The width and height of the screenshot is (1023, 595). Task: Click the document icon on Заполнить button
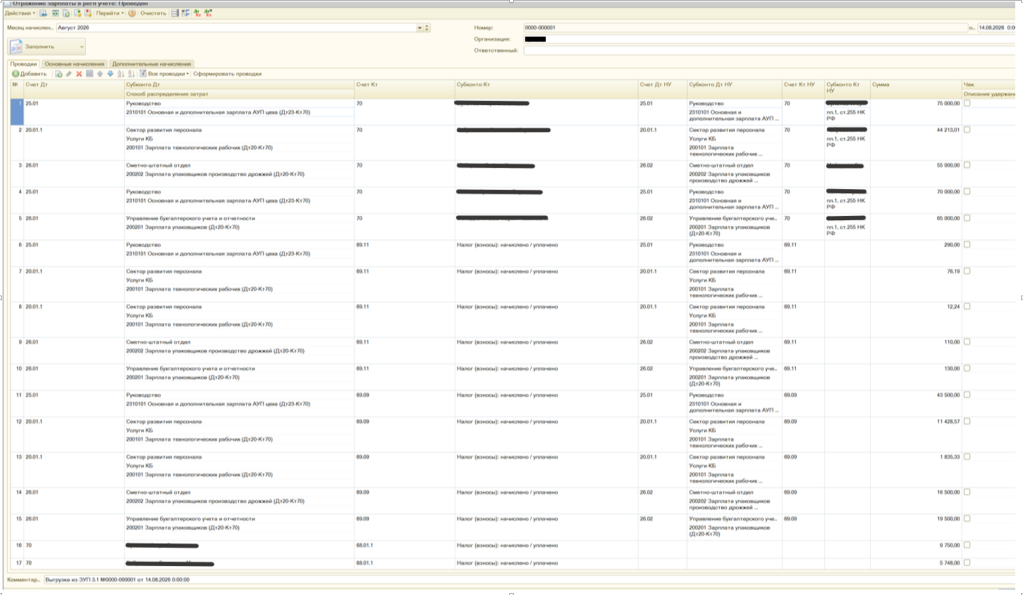16,46
